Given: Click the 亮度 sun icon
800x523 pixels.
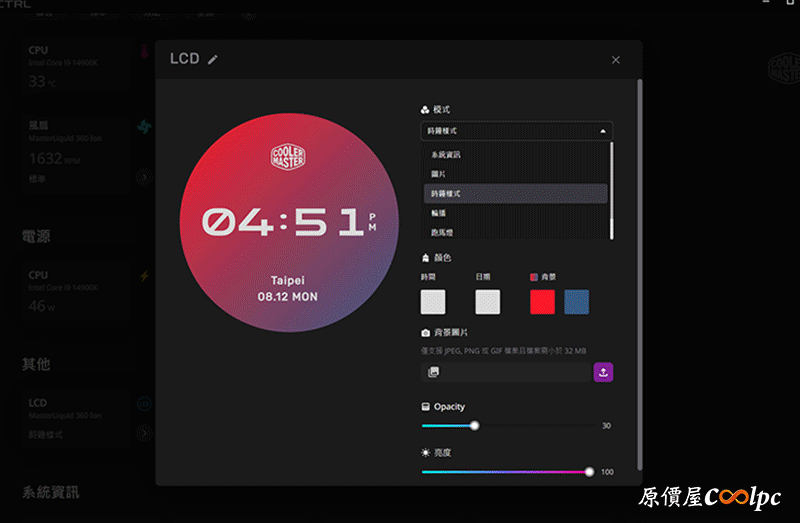Looking at the screenshot, I should (x=426, y=453).
